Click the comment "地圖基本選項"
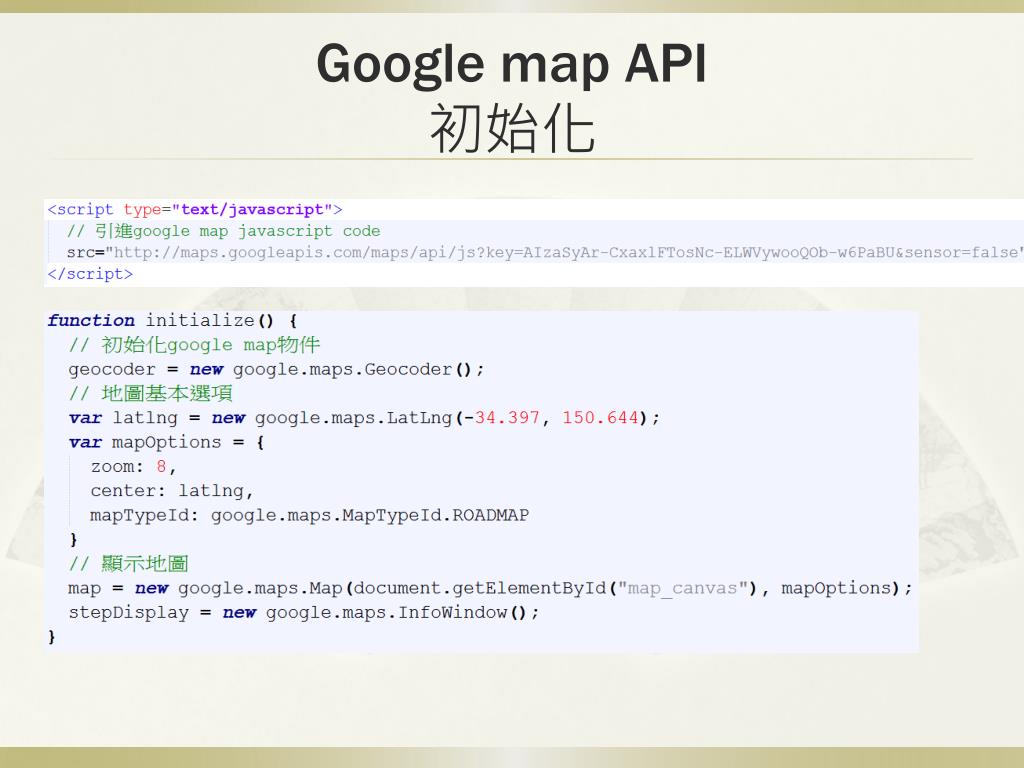The height and width of the screenshot is (768, 1024). point(151,394)
